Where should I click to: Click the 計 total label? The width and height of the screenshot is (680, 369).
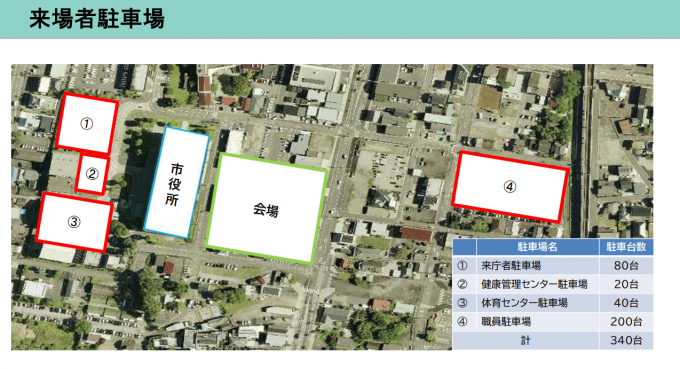(x=526, y=340)
